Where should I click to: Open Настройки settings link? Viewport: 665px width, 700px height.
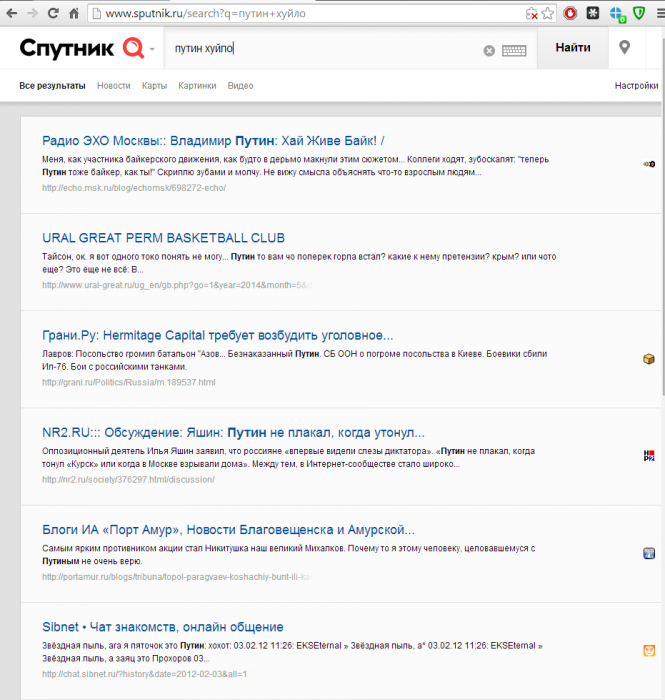[636, 86]
